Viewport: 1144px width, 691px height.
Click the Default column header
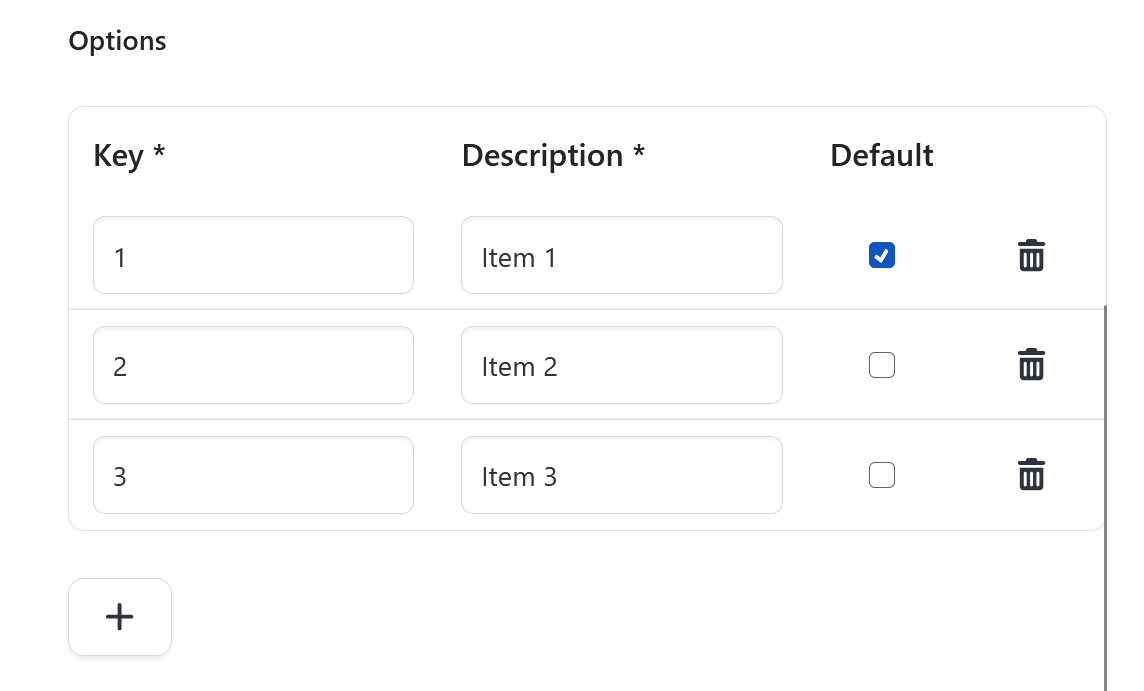tap(882, 157)
